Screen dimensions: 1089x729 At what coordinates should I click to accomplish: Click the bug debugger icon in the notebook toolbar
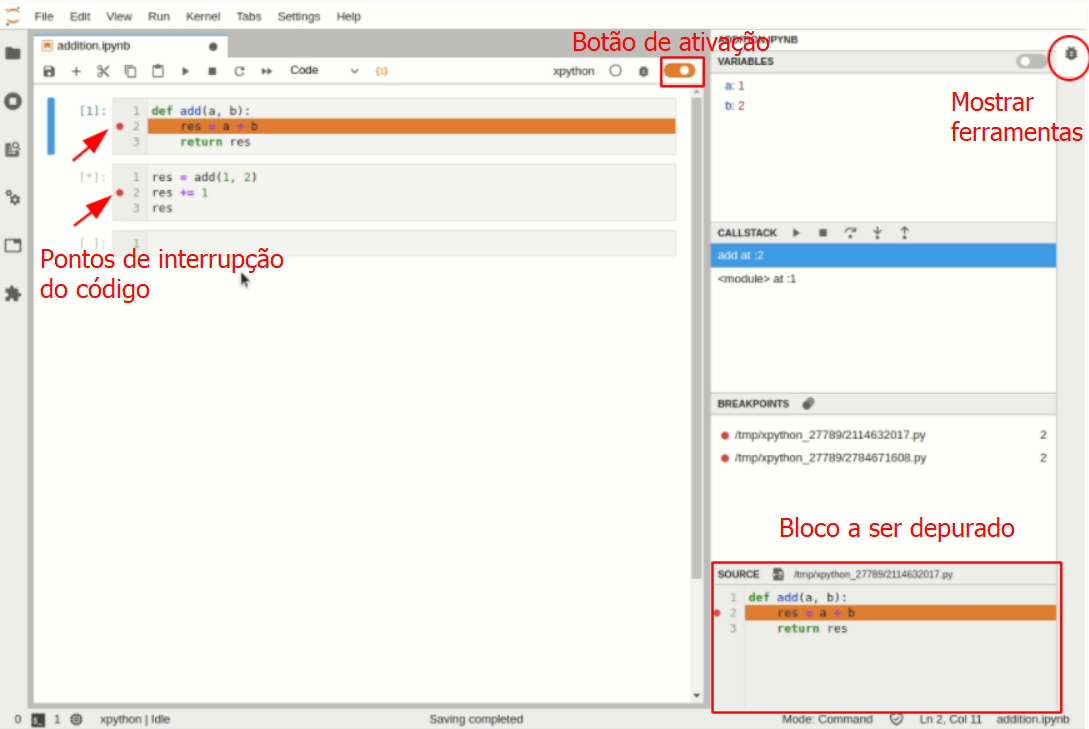[644, 71]
